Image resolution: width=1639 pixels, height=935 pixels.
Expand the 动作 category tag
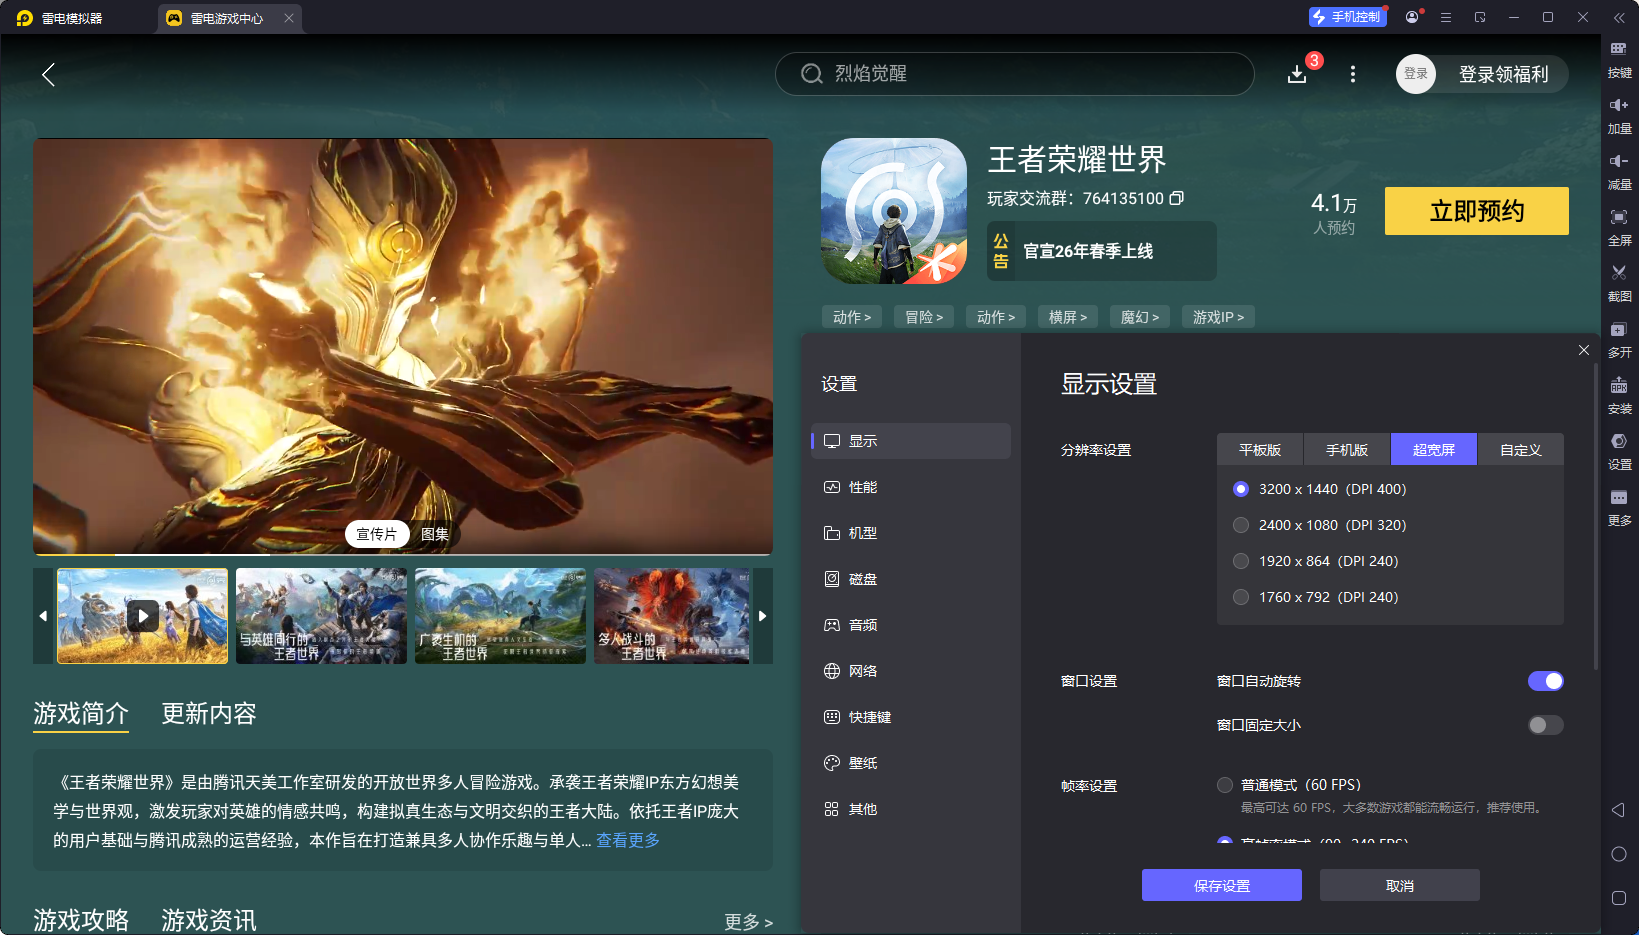coord(851,316)
